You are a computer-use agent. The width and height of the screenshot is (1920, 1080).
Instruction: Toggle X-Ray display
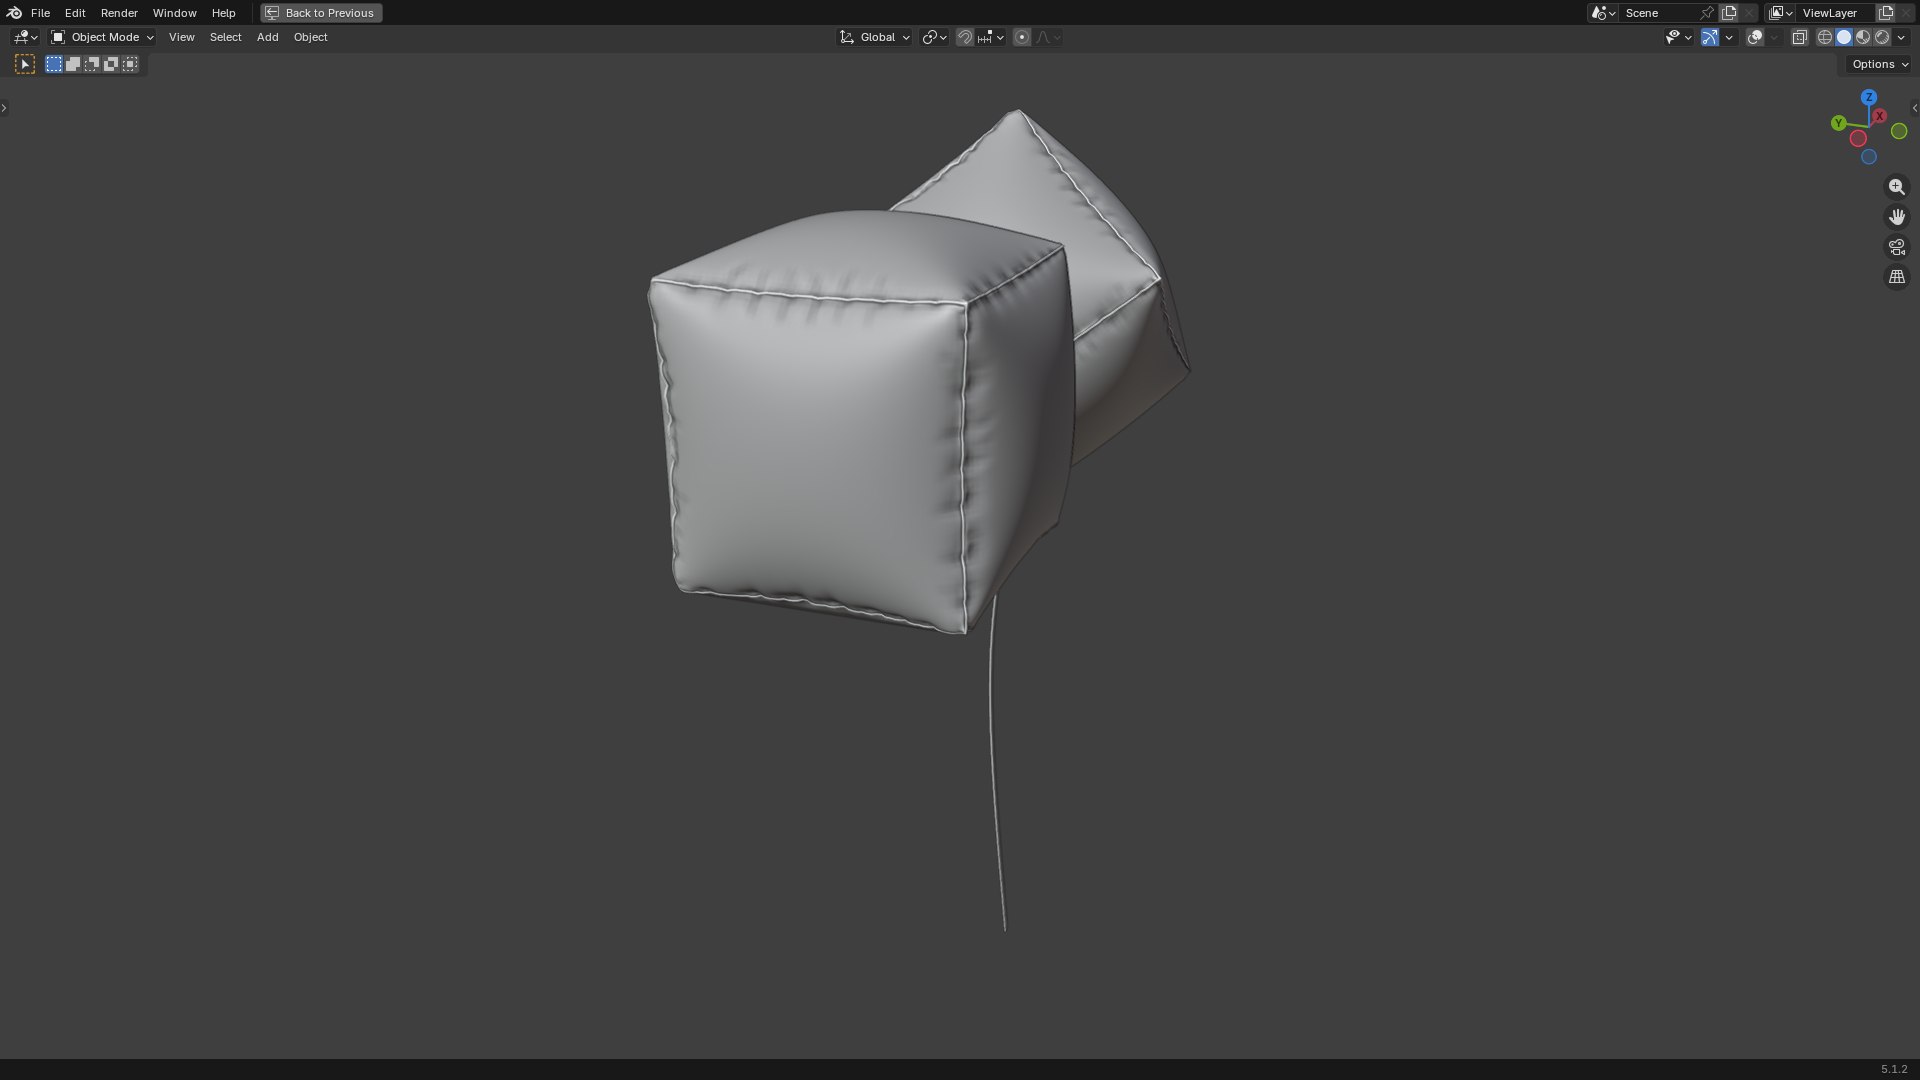[1799, 37]
